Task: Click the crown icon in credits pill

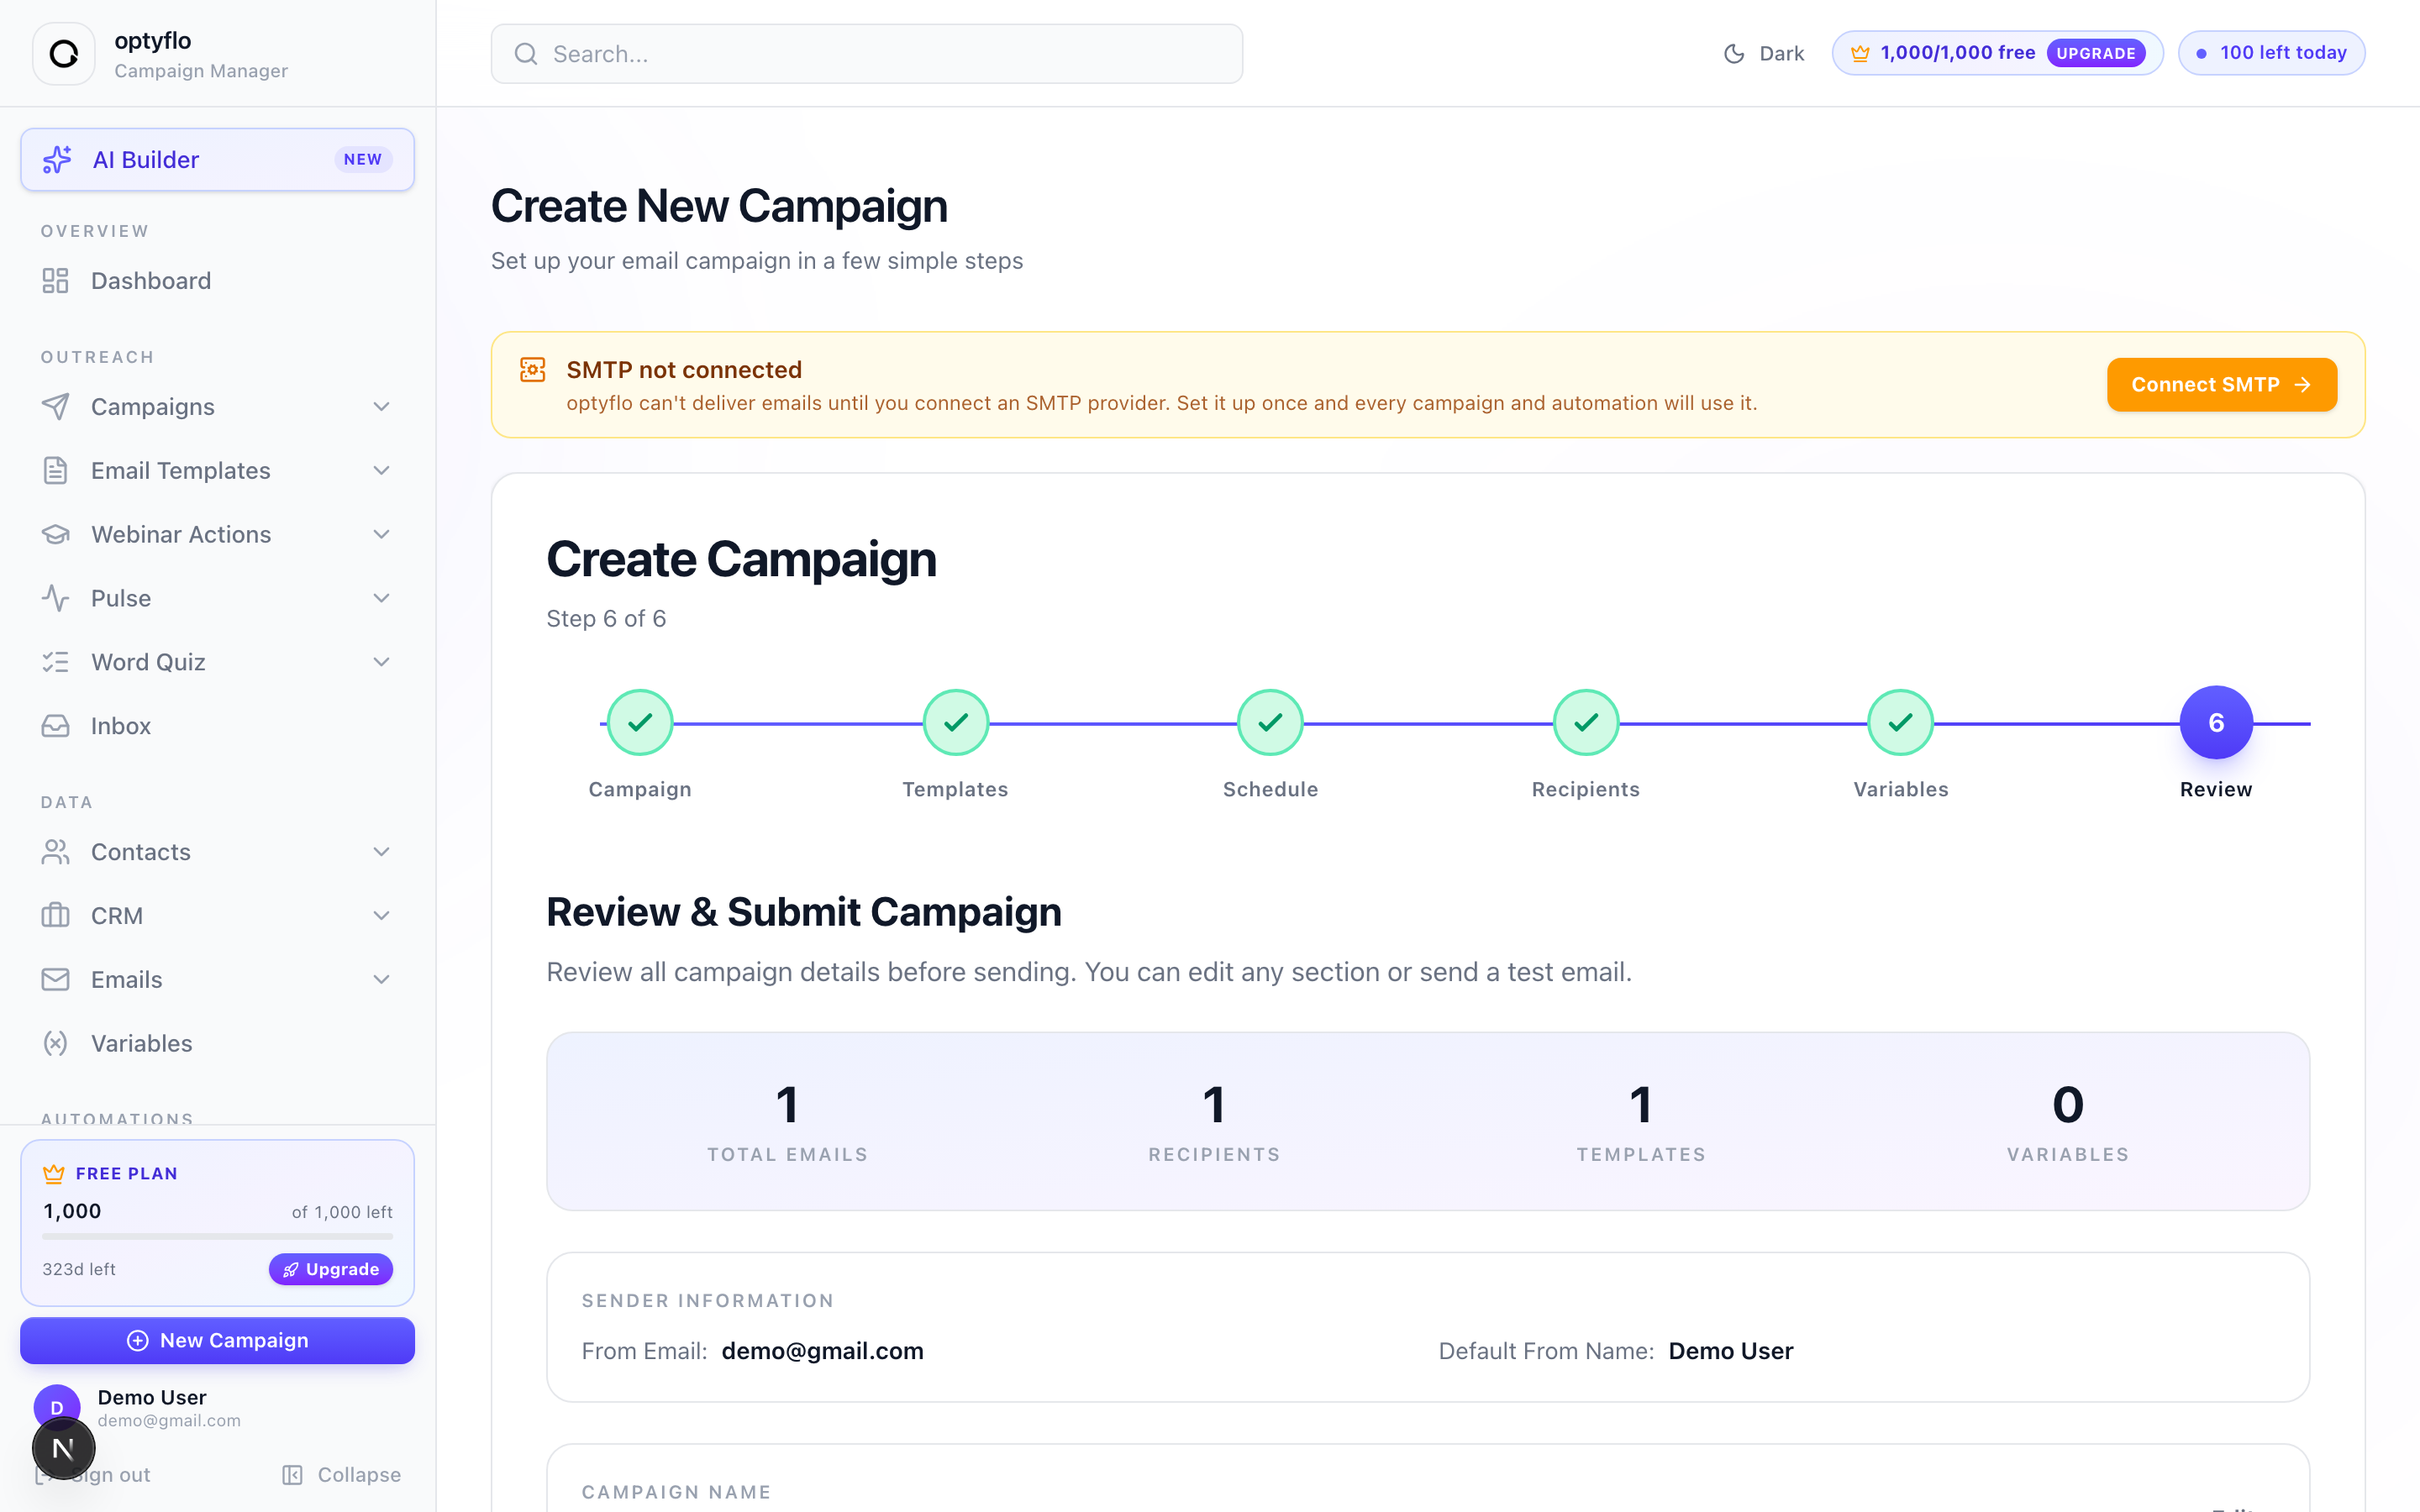Action: (x=1860, y=54)
